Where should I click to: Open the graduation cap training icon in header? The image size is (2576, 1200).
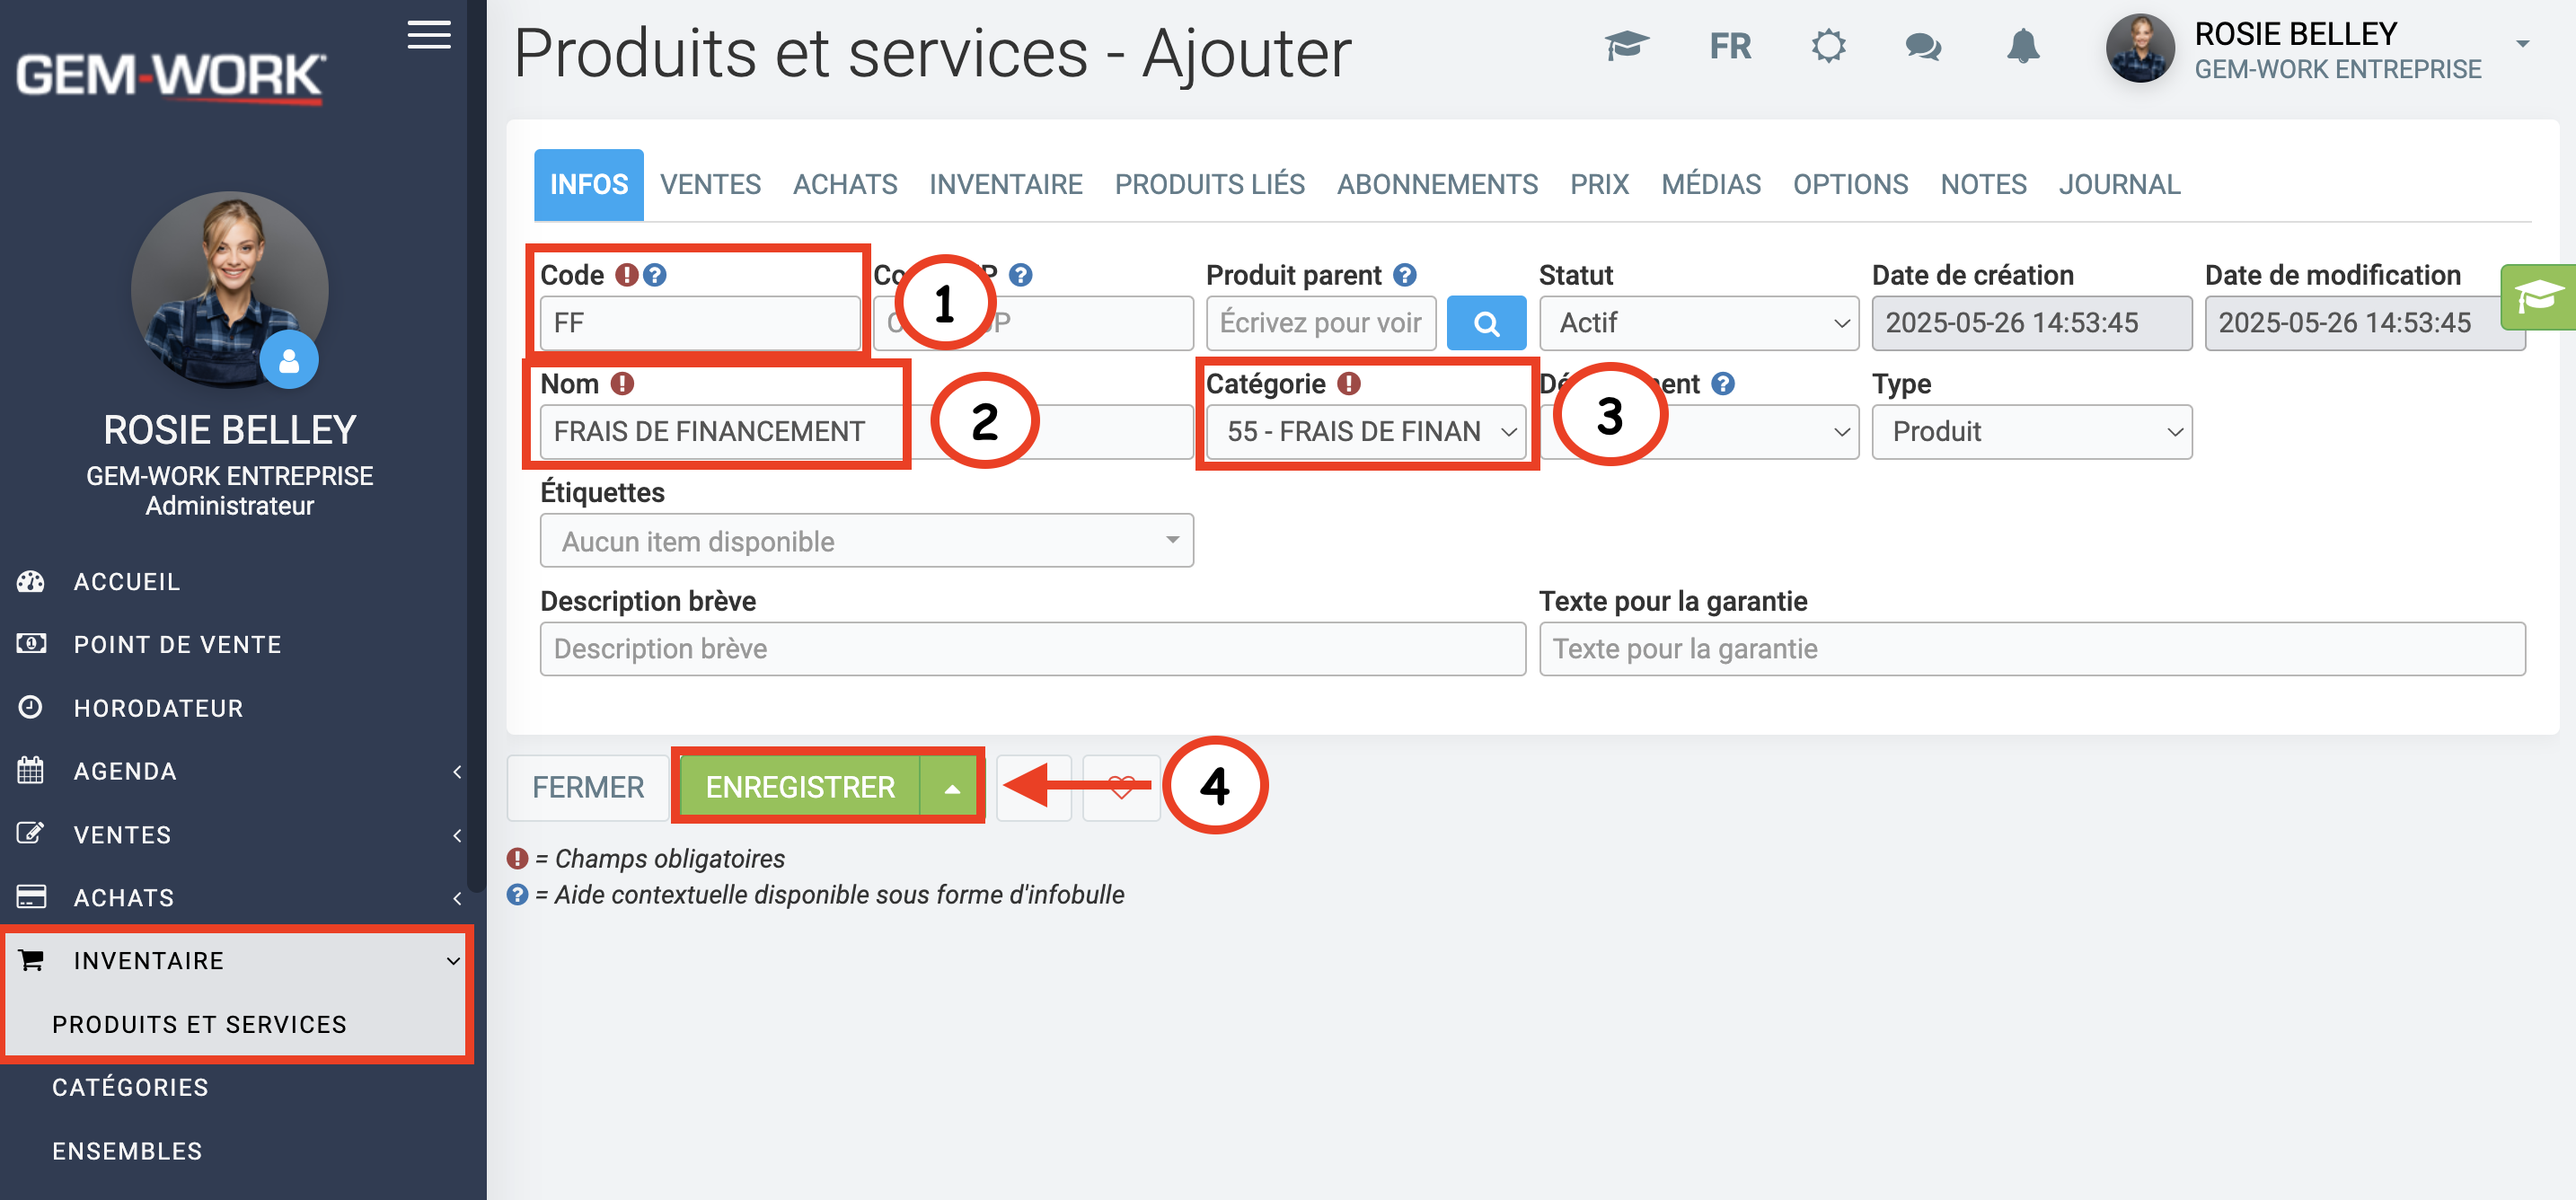[1626, 46]
